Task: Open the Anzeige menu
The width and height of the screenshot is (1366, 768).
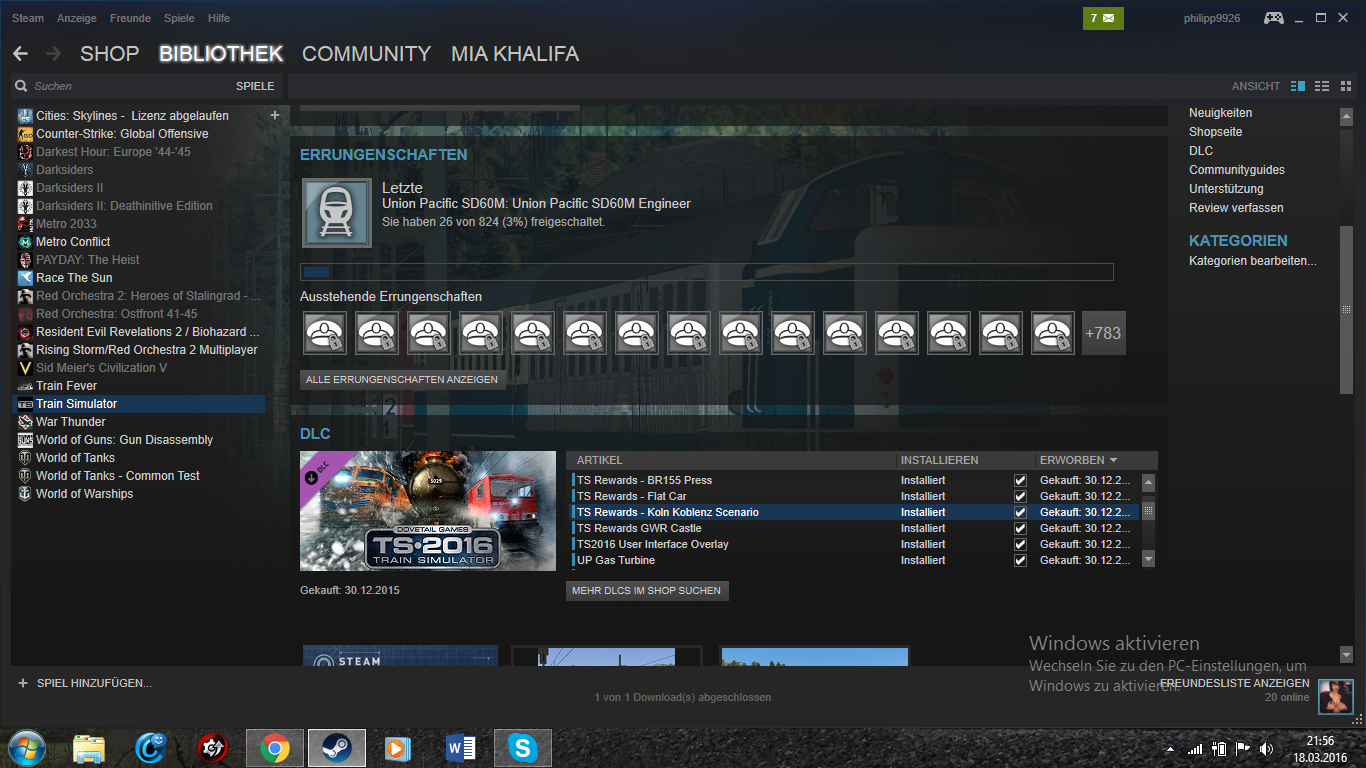Action: tap(77, 18)
